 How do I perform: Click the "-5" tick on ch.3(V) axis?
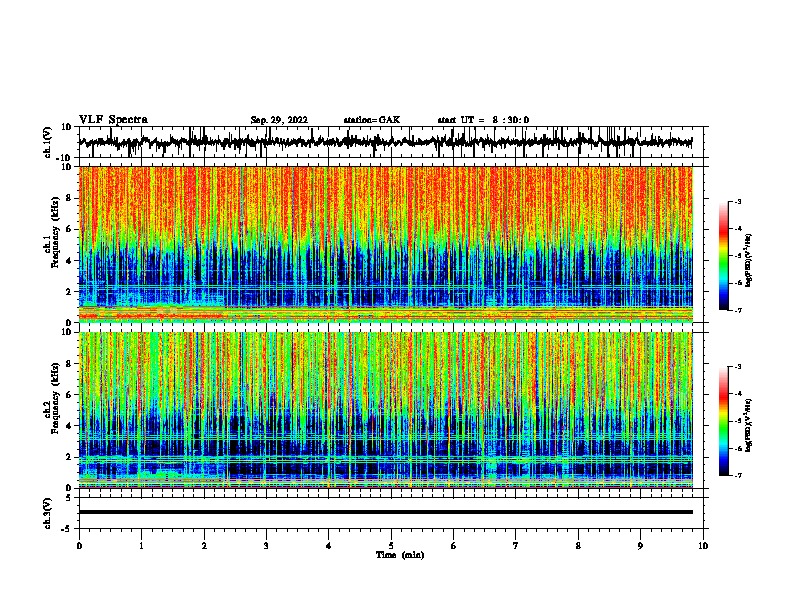[67, 529]
